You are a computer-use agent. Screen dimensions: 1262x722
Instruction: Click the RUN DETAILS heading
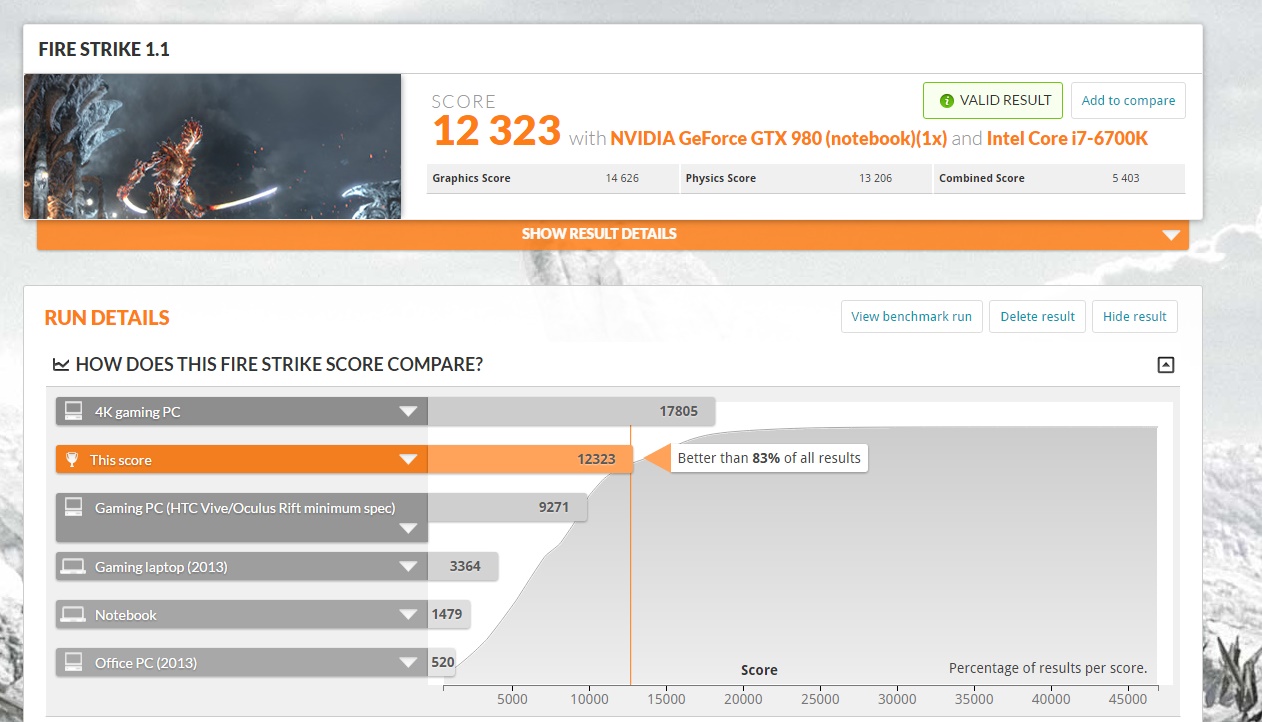click(107, 318)
